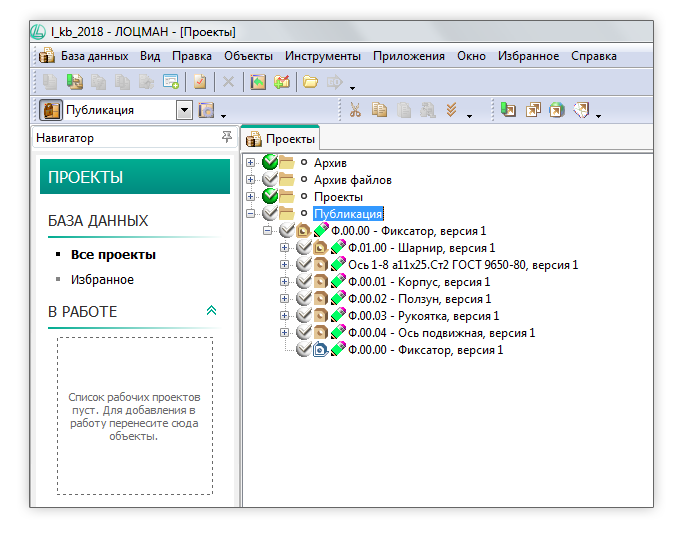The width and height of the screenshot is (680, 539).
Task: Collapse the Публикация tree node
Action: pos(250,214)
